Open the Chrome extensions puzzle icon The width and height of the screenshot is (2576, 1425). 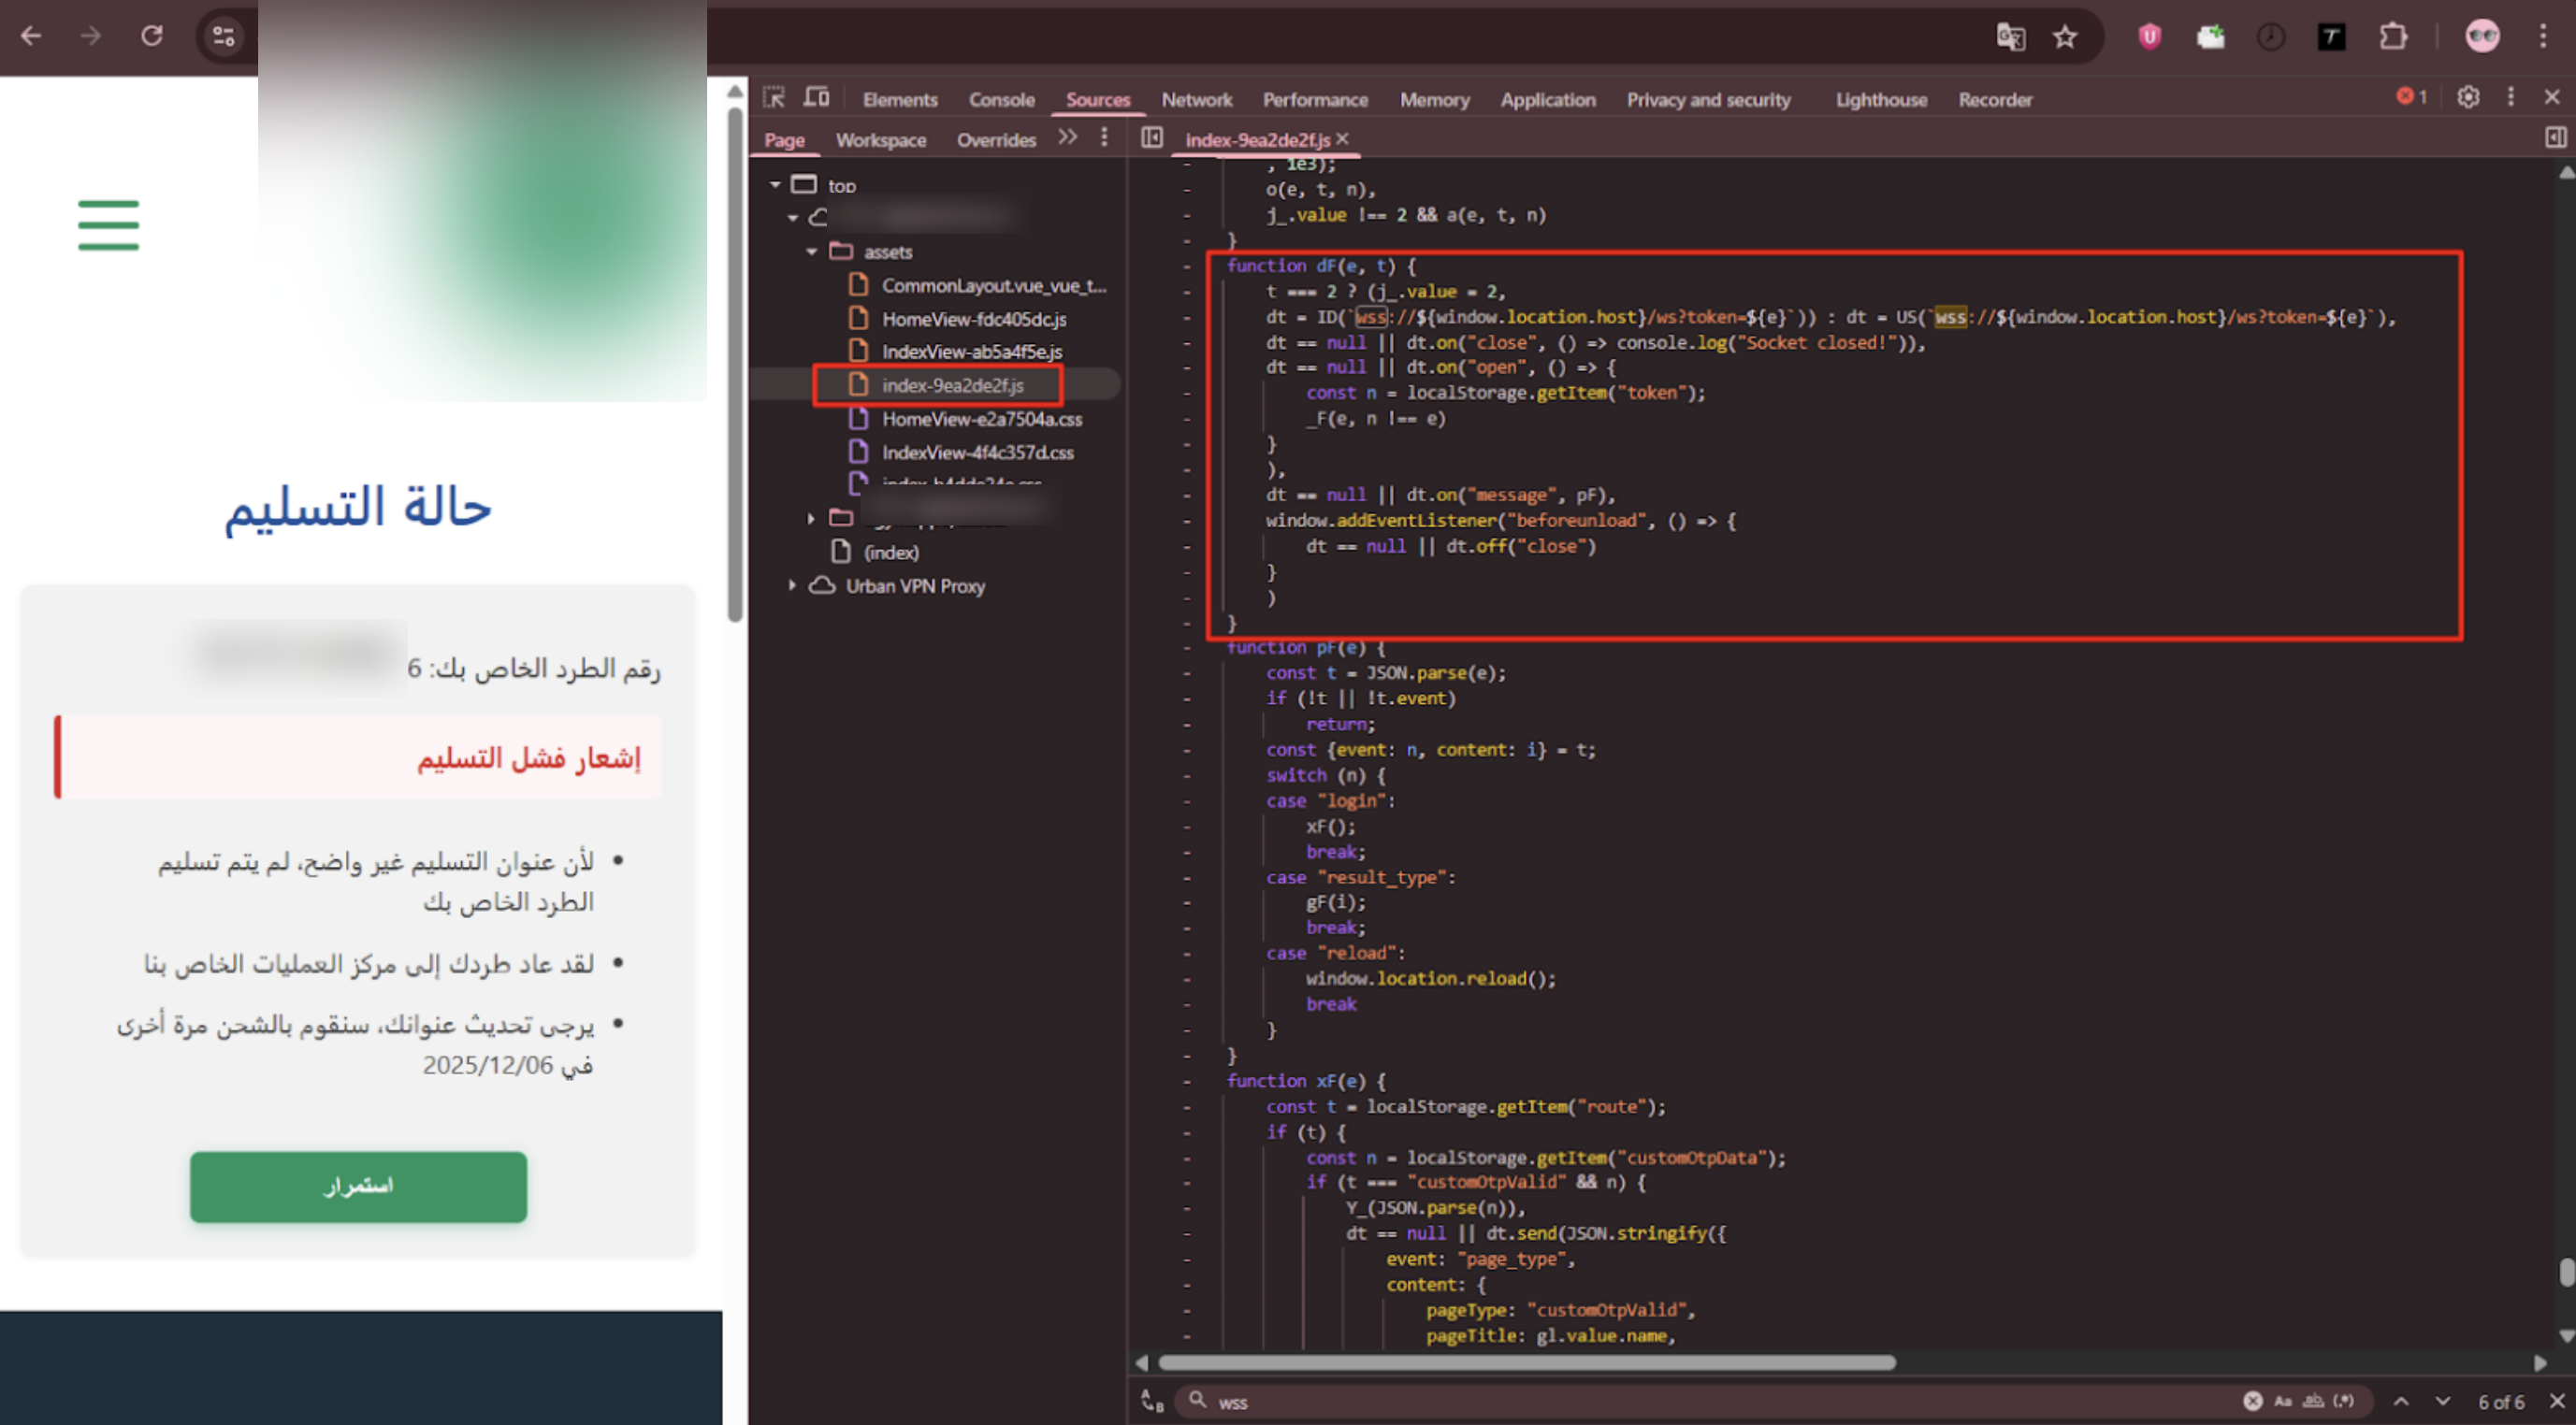(2395, 37)
